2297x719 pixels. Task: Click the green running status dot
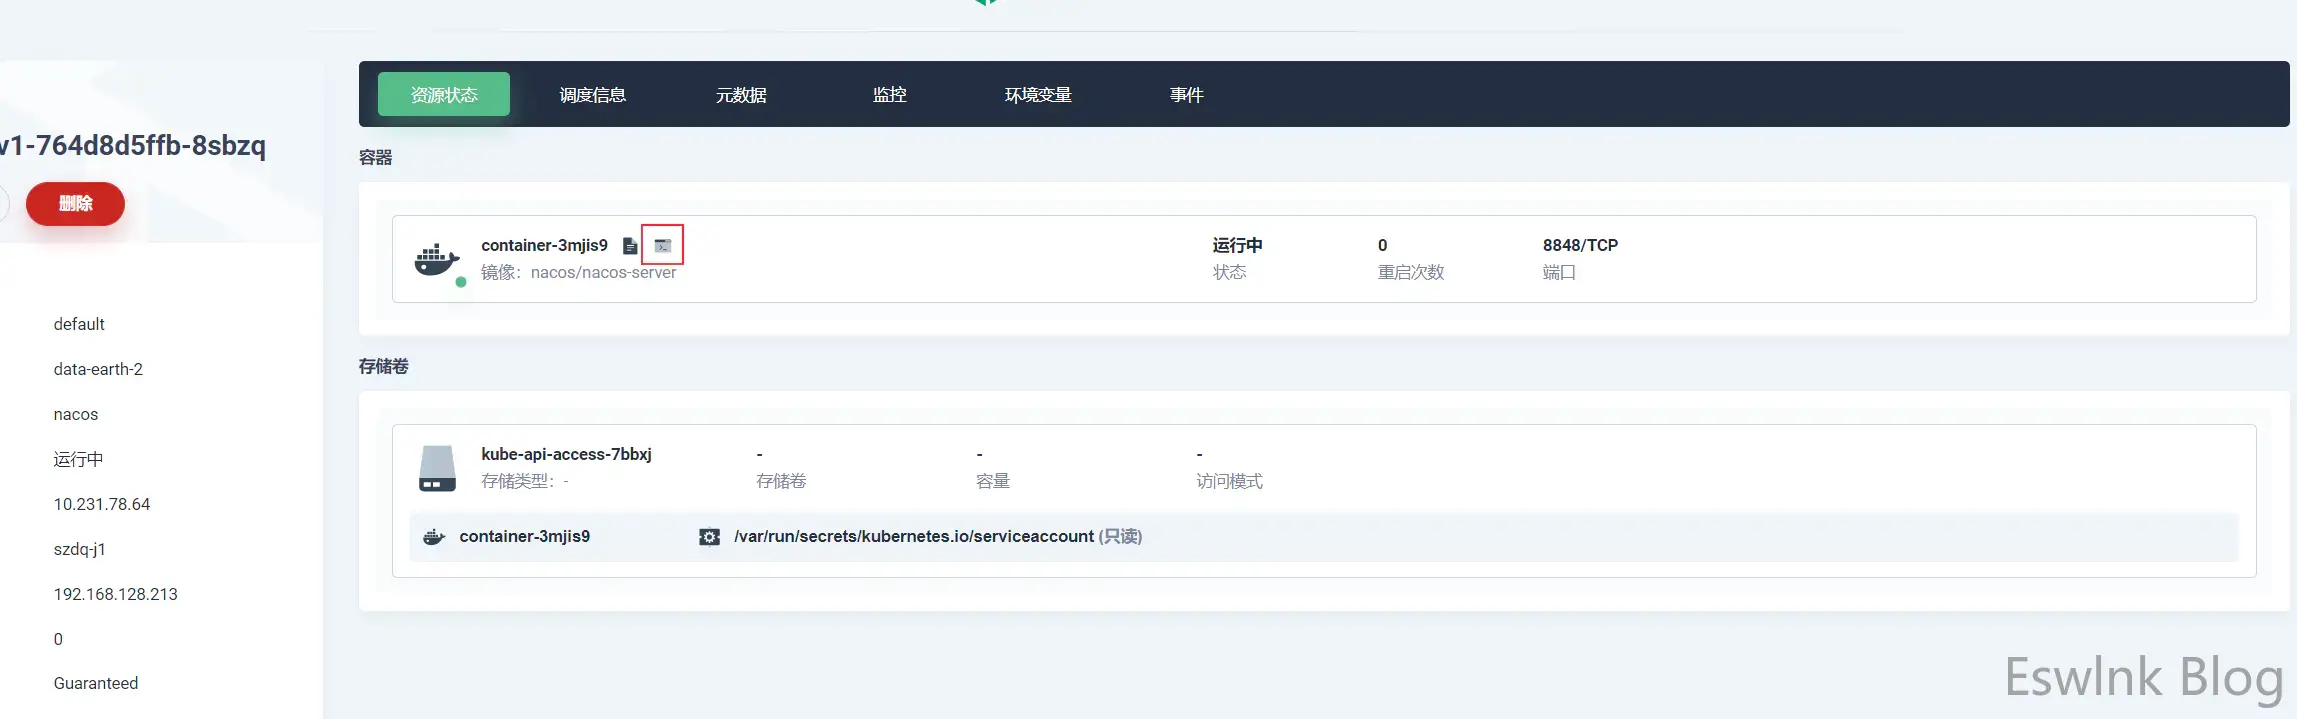click(x=461, y=282)
